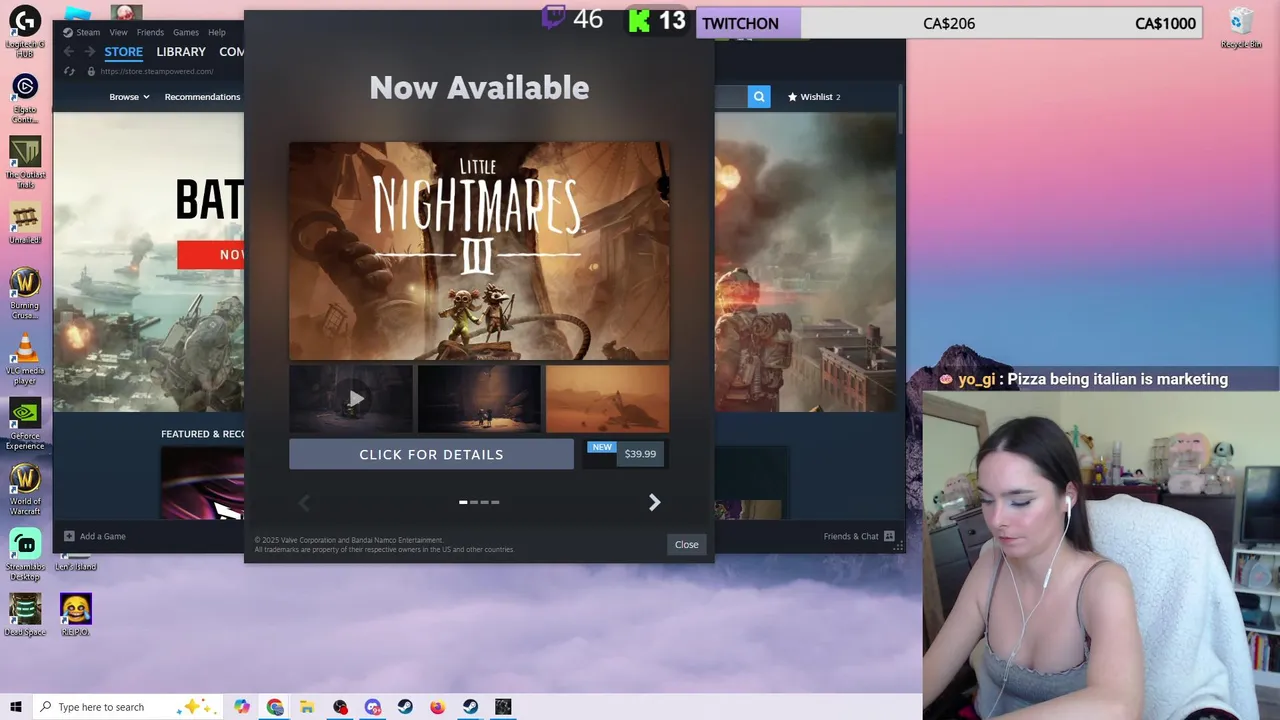Click the Steam taskbar icon beside Discord
The width and height of the screenshot is (1280, 720).
[405, 707]
